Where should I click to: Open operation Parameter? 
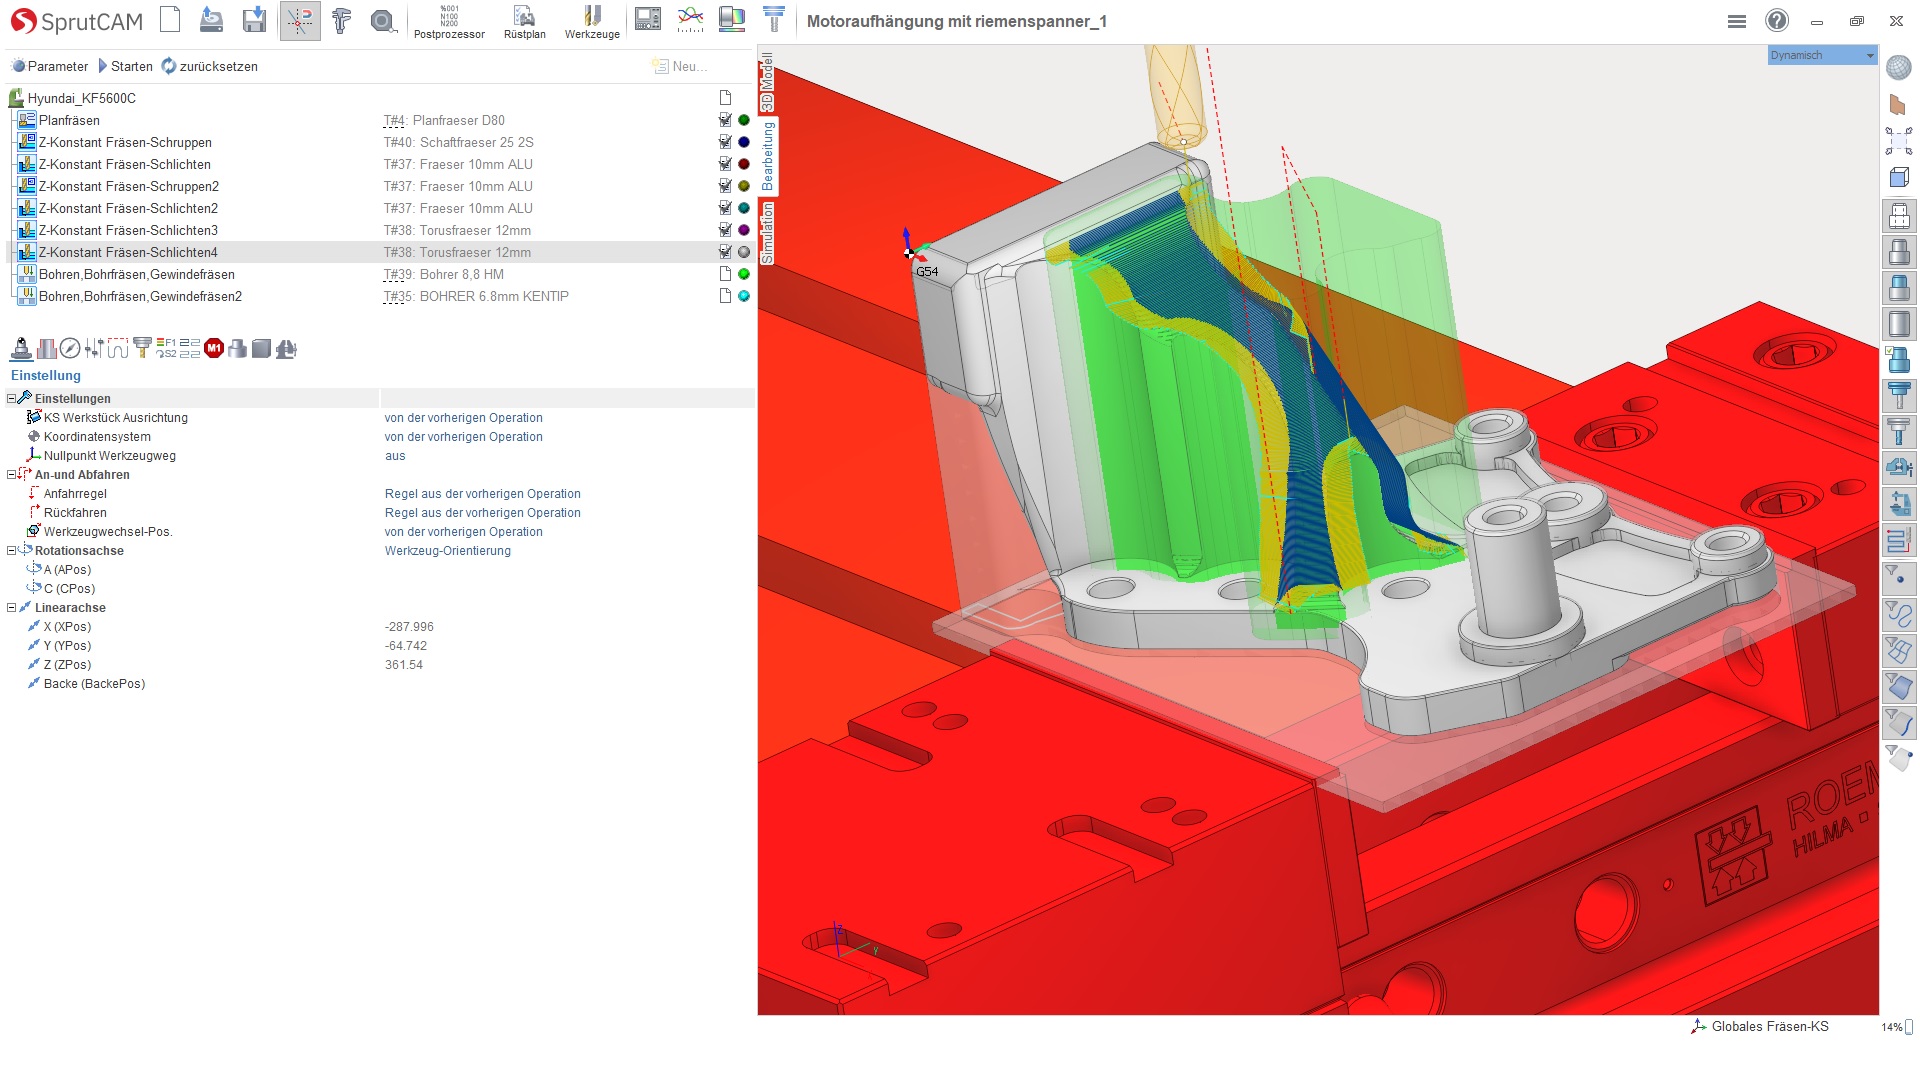49,66
